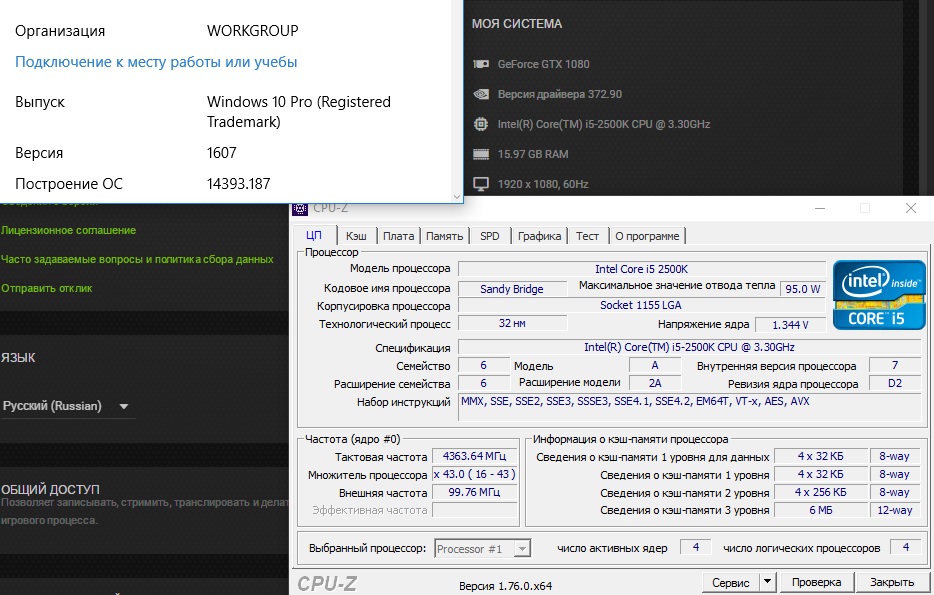This screenshot has width=934, height=595.
Task: Click the 6 МБ level 3 cache value
Action: click(820, 510)
